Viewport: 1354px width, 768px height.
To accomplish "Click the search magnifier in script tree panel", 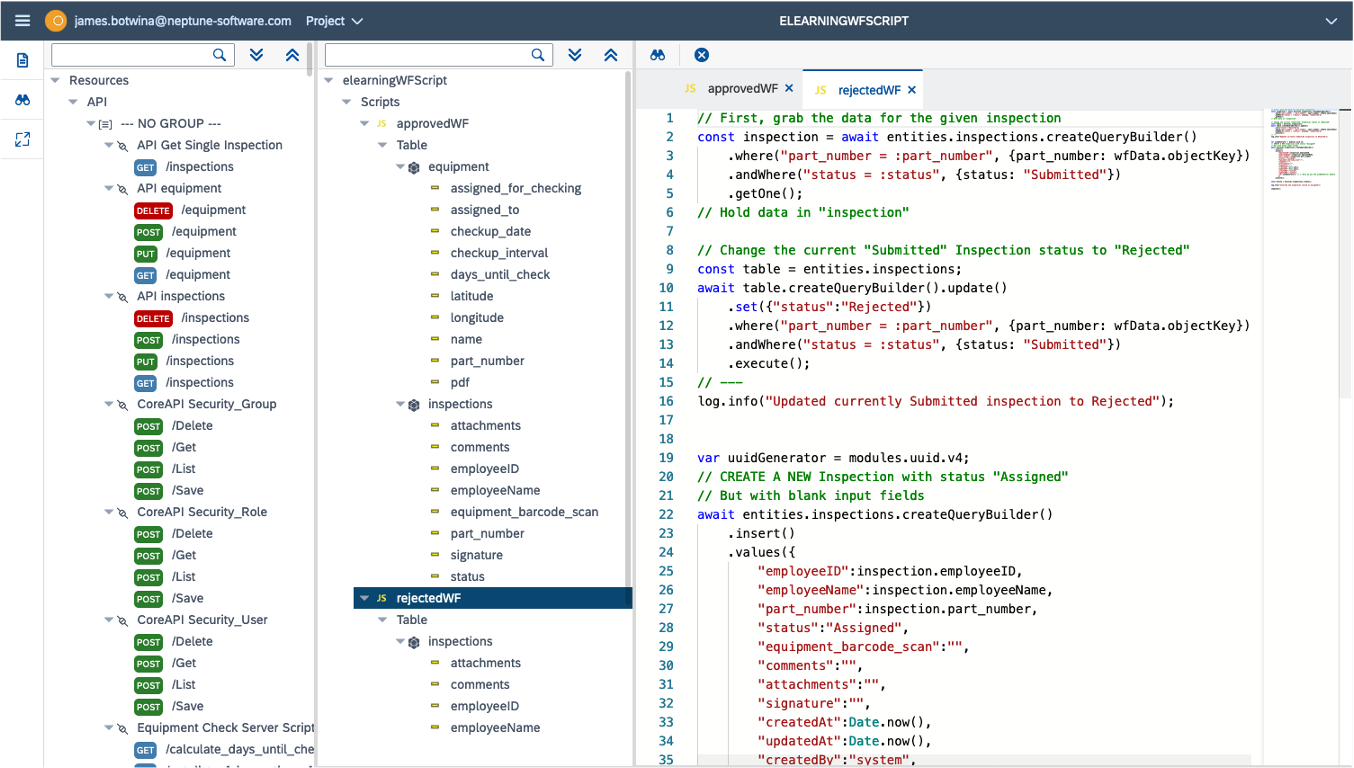I will (538, 55).
